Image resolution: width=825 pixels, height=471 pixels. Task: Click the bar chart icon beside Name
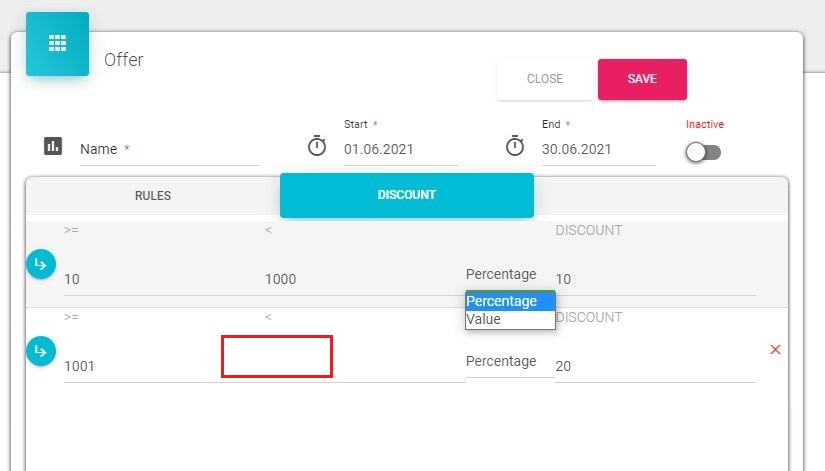click(53, 146)
